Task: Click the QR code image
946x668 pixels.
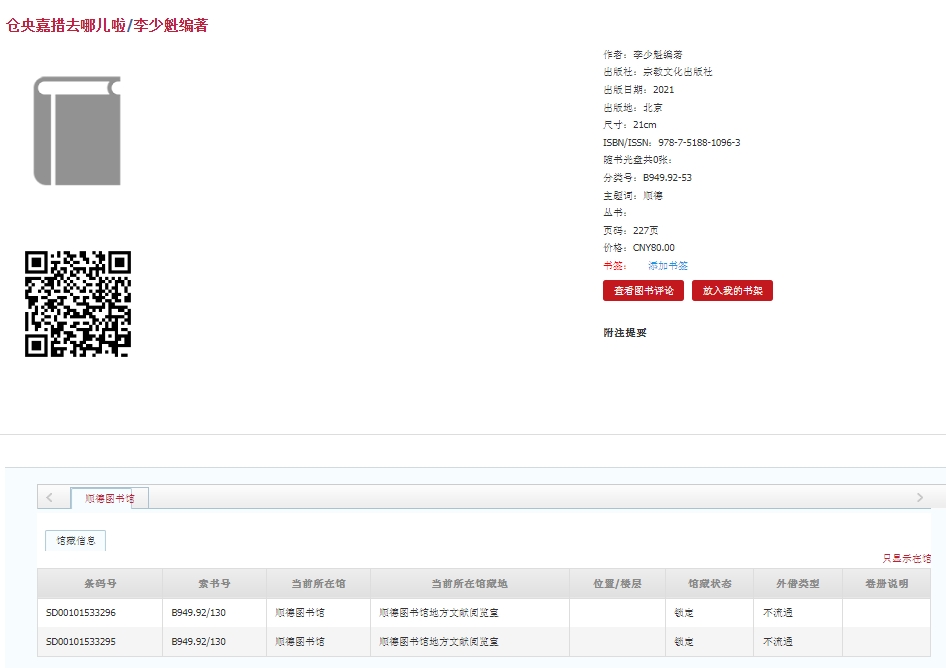Action: coord(78,304)
